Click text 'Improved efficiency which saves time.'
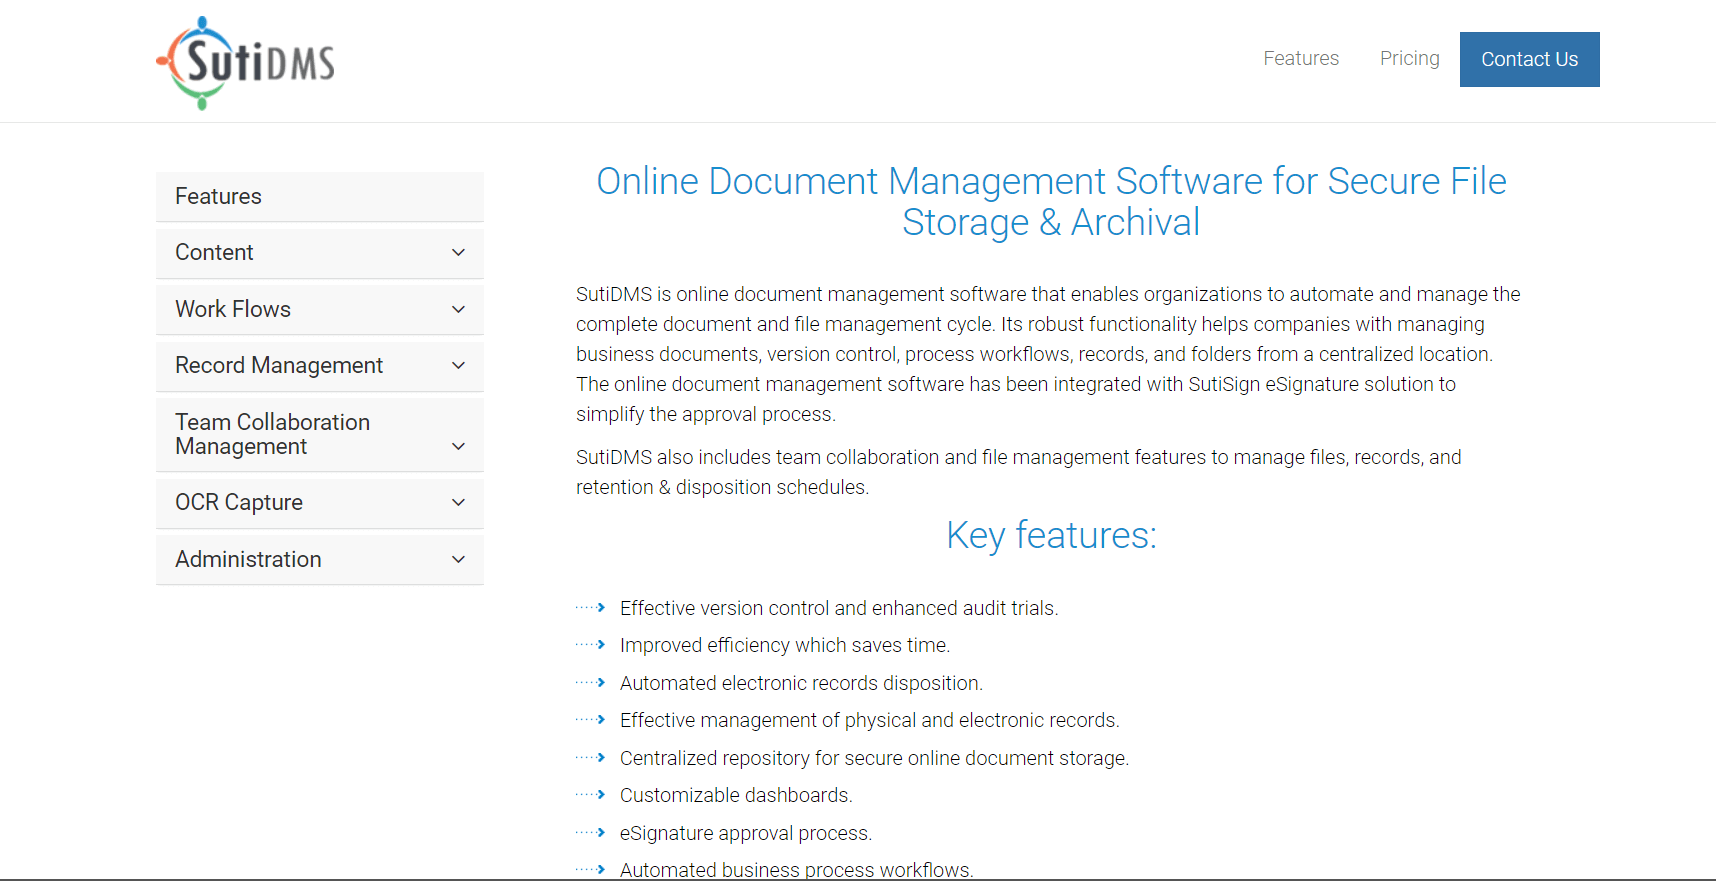1716x881 pixels. (785, 645)
